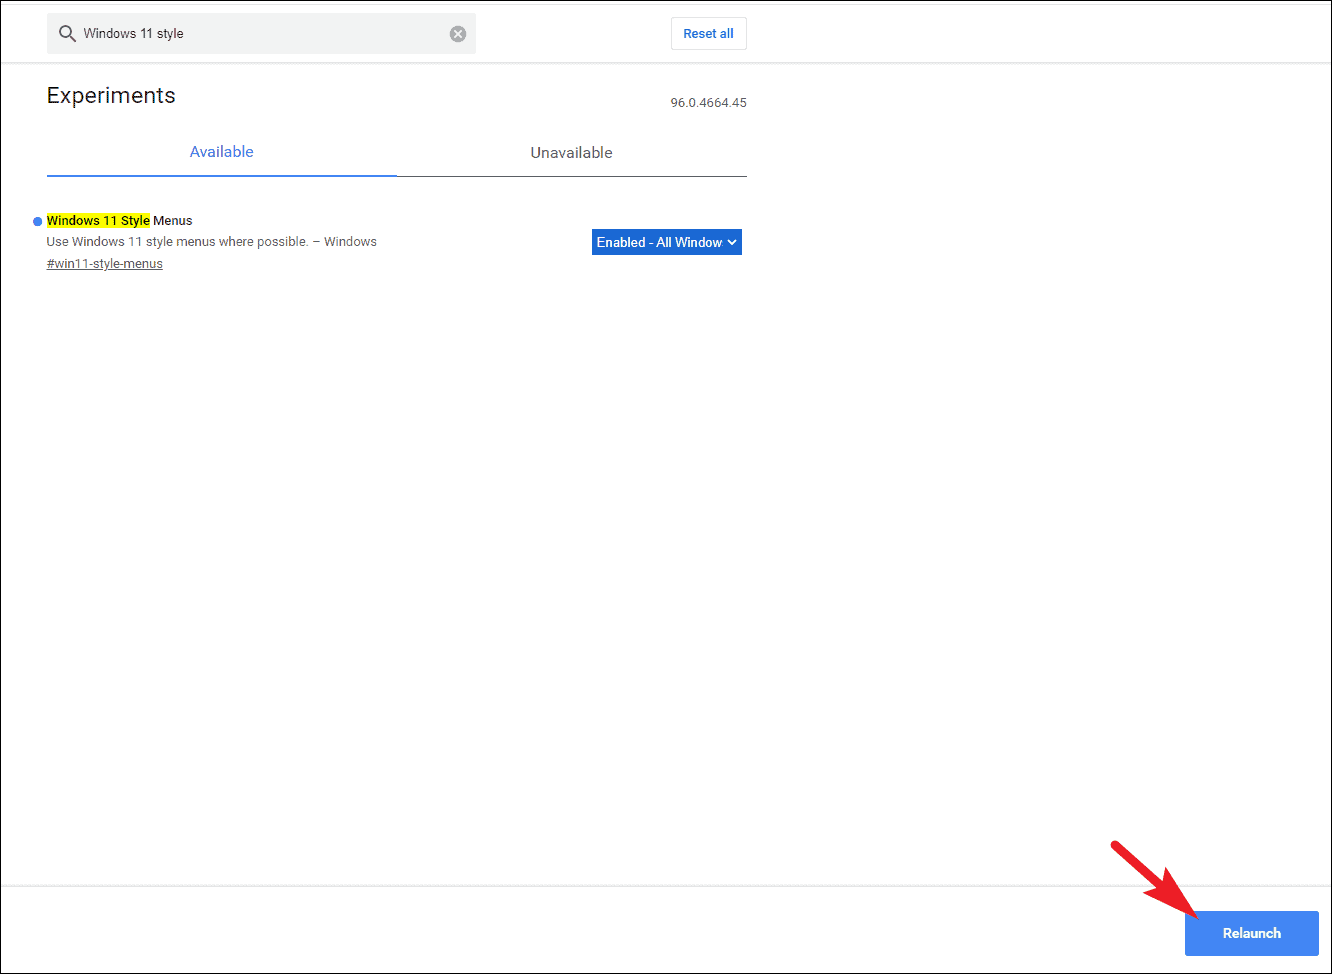Clear the flag search text
The height and width of the screenshot is (974, 1332).
(x=458, y=34)
